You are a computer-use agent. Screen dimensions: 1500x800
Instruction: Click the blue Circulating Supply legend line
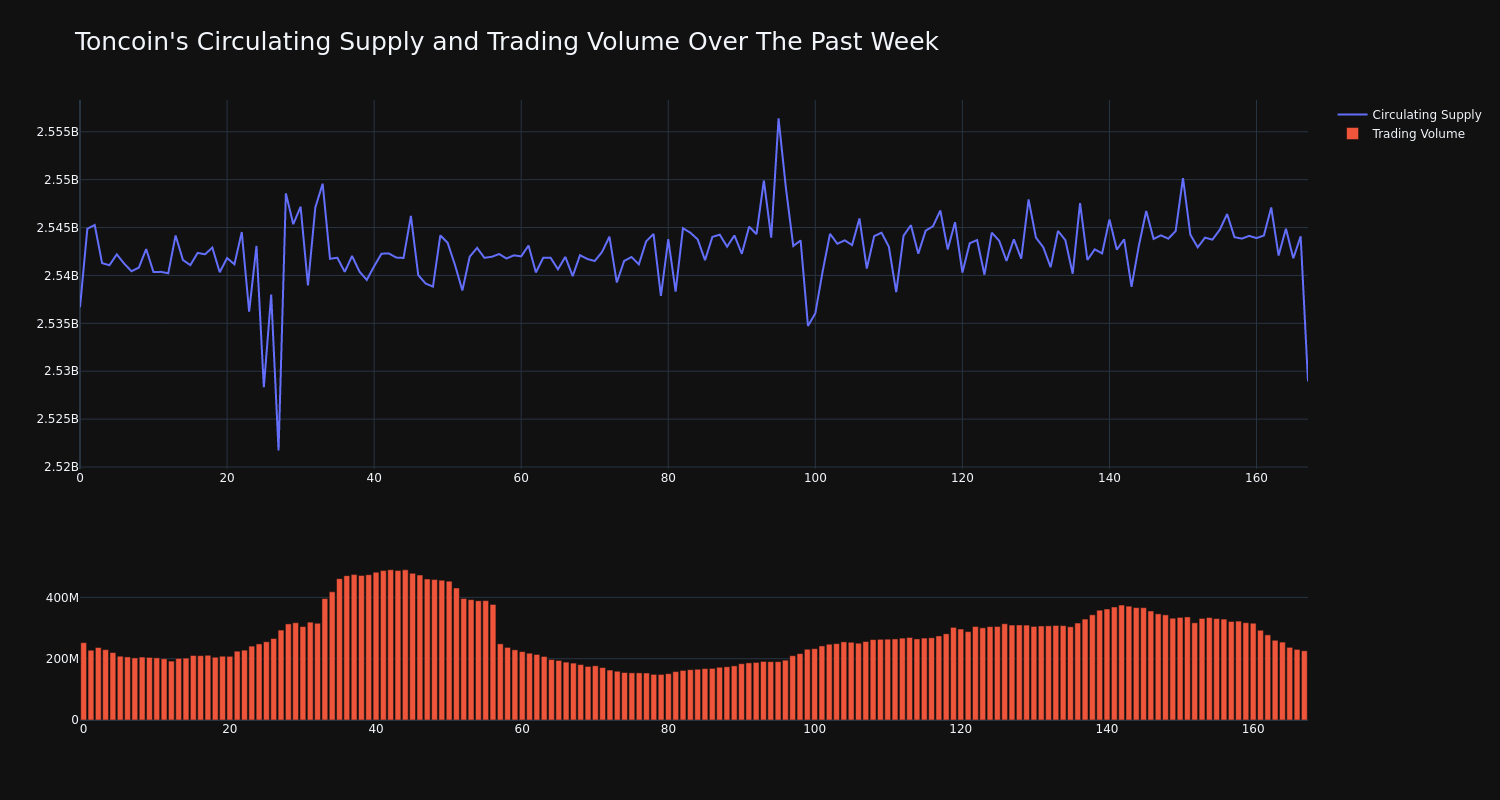[x=1352, y=115]
